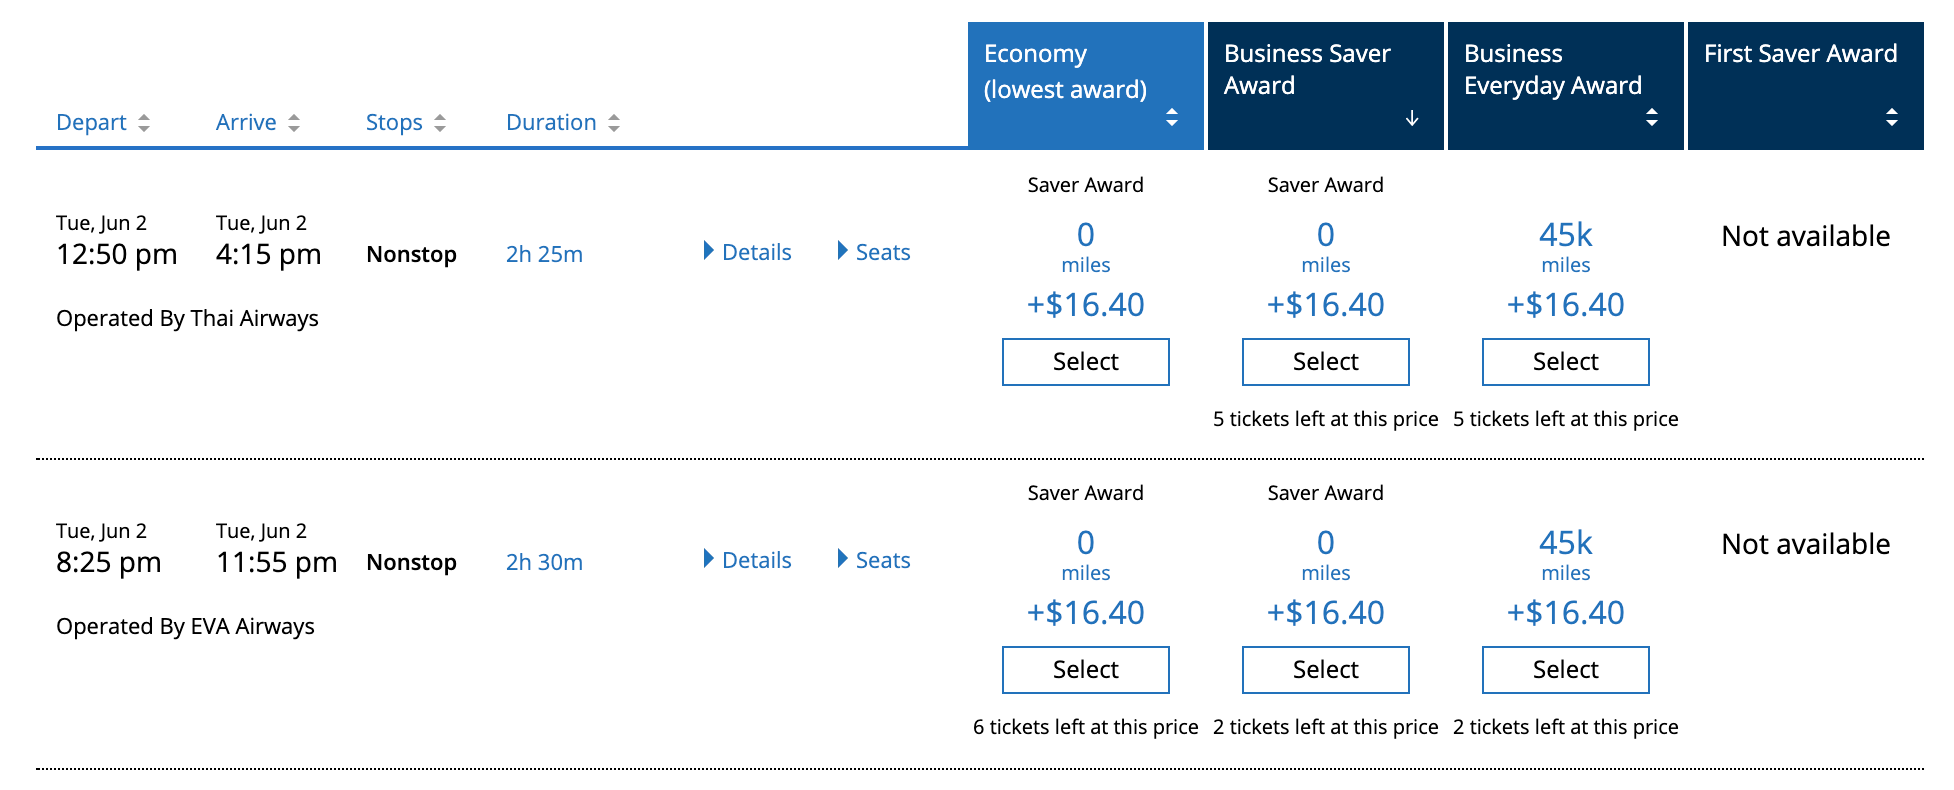This screenshot has height=790, width=1954.
Task: Select 45k Business Everyday on Thai flight
Action: (x=1565, y=362)
